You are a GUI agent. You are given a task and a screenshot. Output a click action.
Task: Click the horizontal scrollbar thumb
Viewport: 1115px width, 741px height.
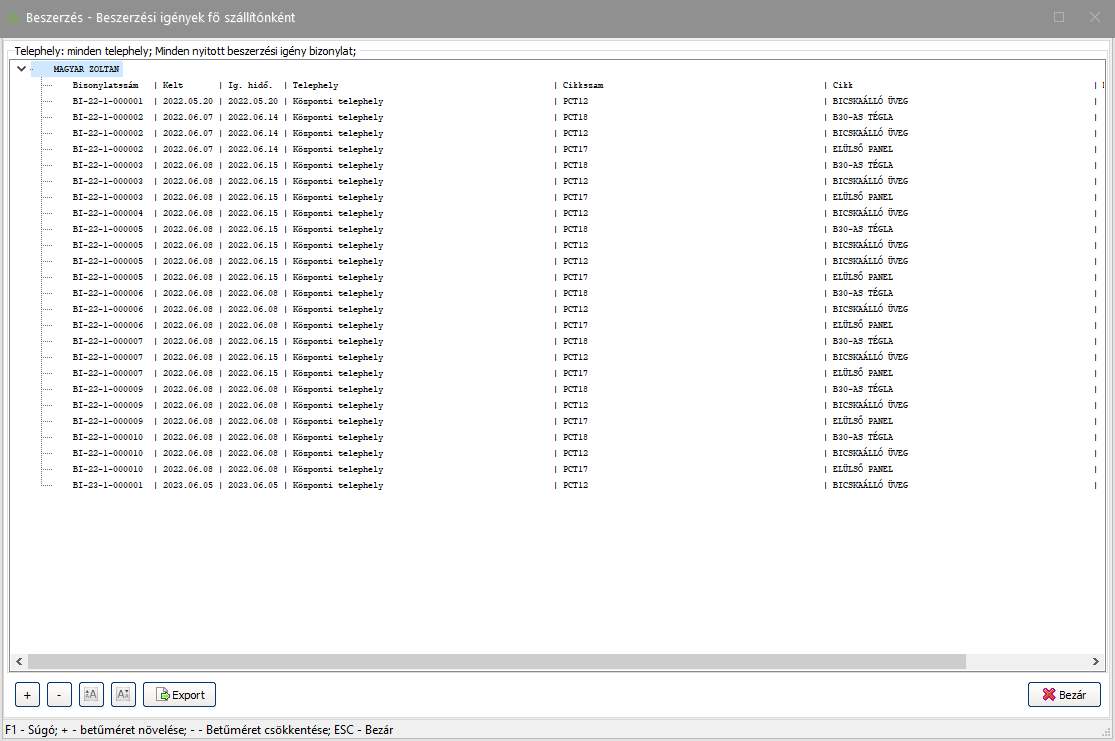496,661
